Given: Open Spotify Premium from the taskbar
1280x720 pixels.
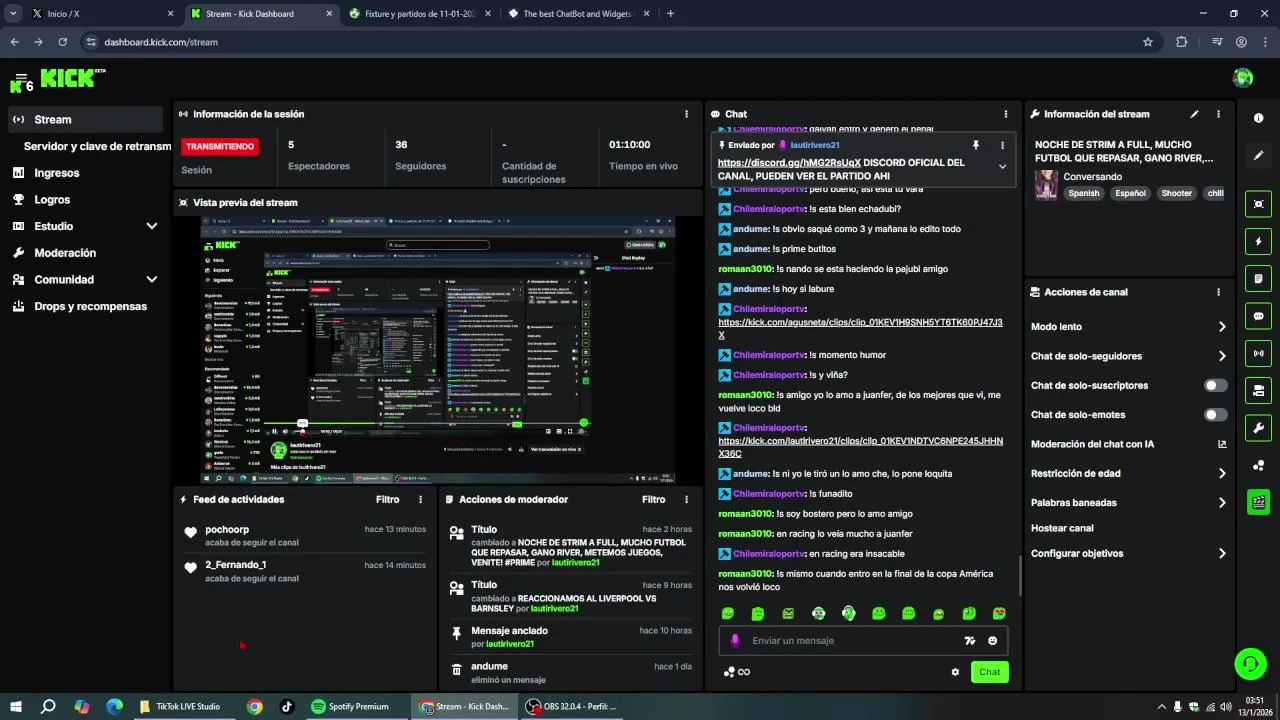Looking at the screenshot, I should [x=350, y=706].
